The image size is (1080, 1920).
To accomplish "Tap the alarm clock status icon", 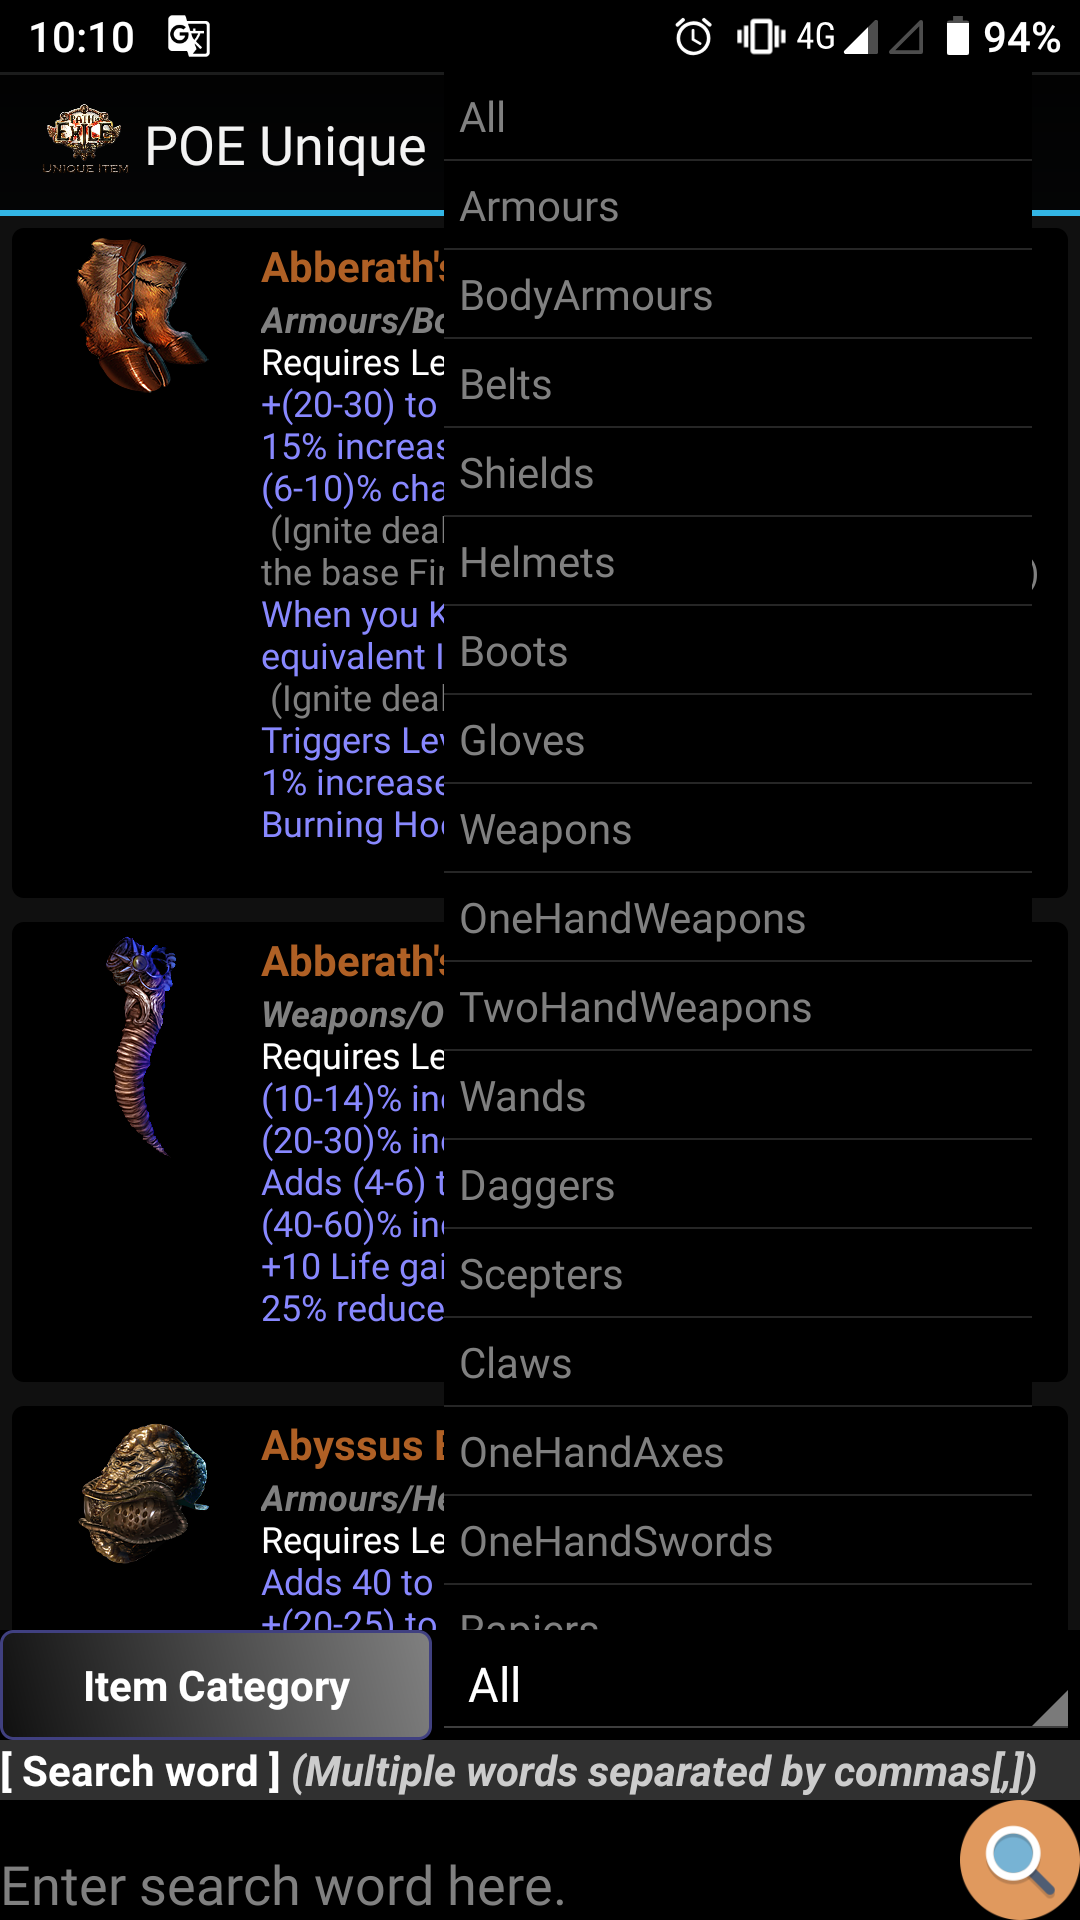I will point(693,37).
